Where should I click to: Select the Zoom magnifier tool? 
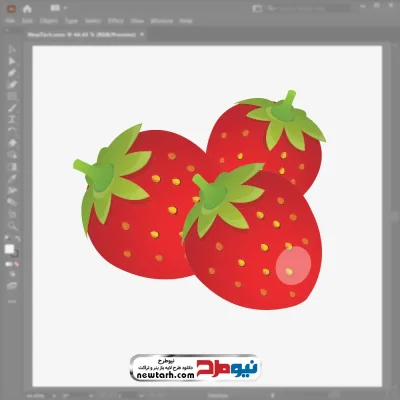(x=12, y=226)
